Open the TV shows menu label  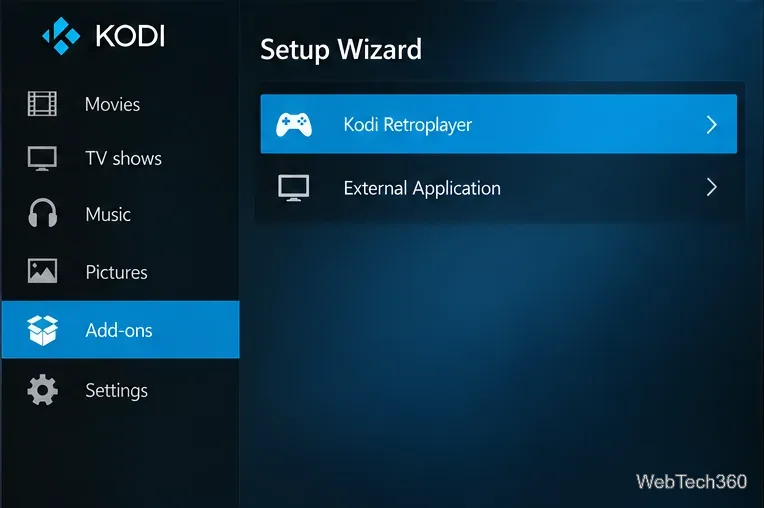click(123, 158)
